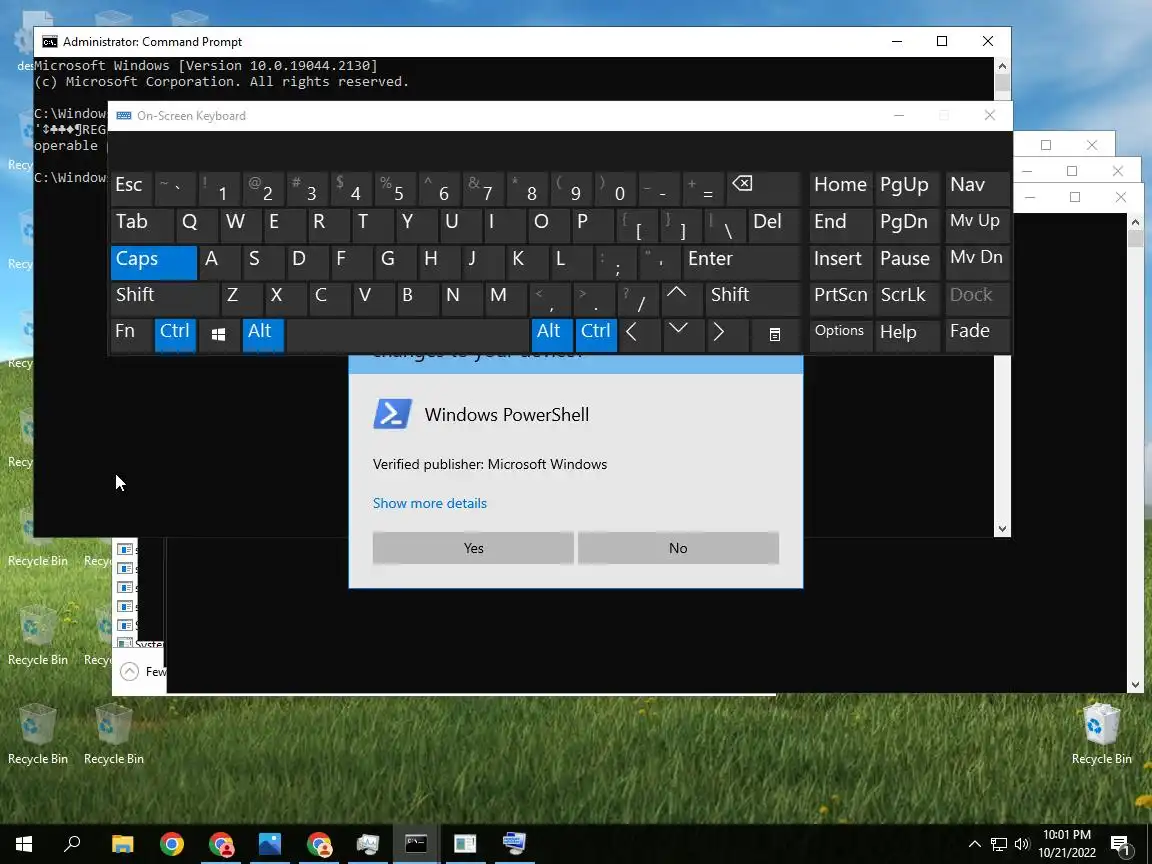Screen dimensions: 1152x864
Task: Tap the PgDn key
Action: point(907,226)
